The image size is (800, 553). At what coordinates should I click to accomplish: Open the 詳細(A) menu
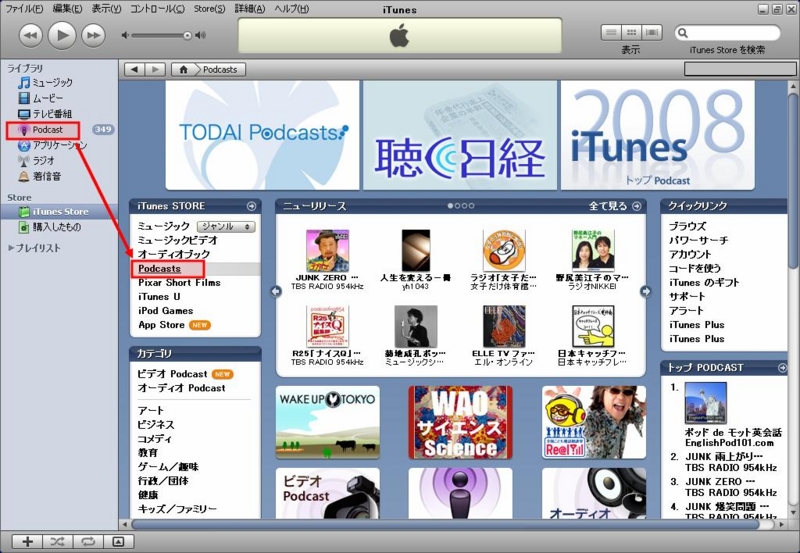pyautogui.click(x=250, y=9)
